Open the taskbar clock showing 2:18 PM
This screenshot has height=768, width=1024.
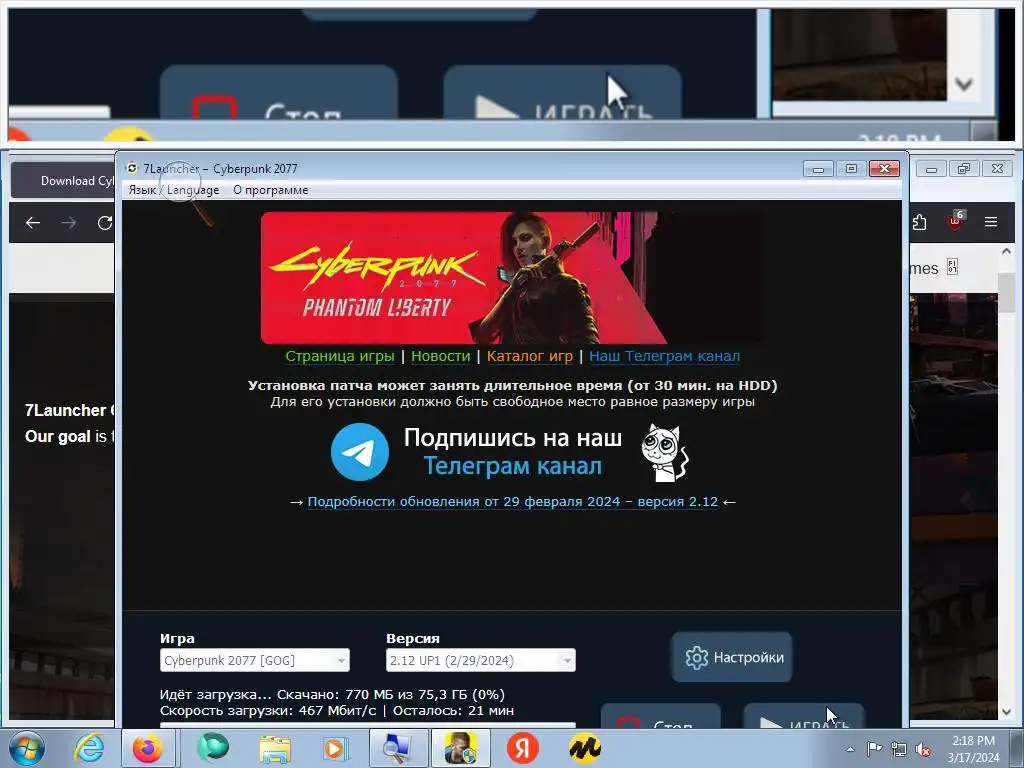click(973, 749)
